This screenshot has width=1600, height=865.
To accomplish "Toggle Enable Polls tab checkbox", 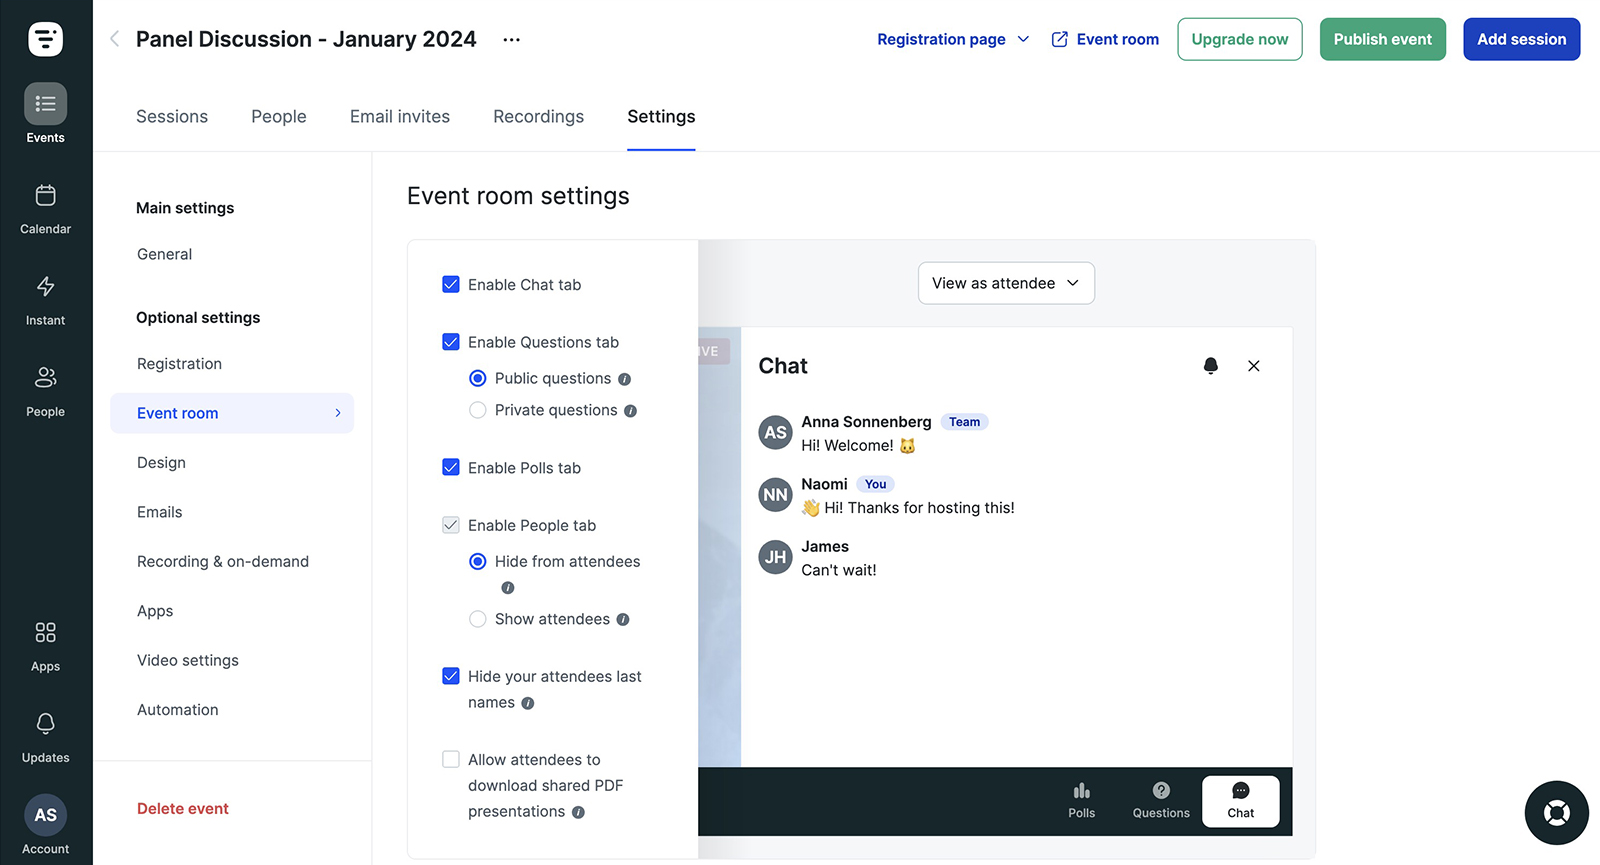I will [x=451, y=468].
